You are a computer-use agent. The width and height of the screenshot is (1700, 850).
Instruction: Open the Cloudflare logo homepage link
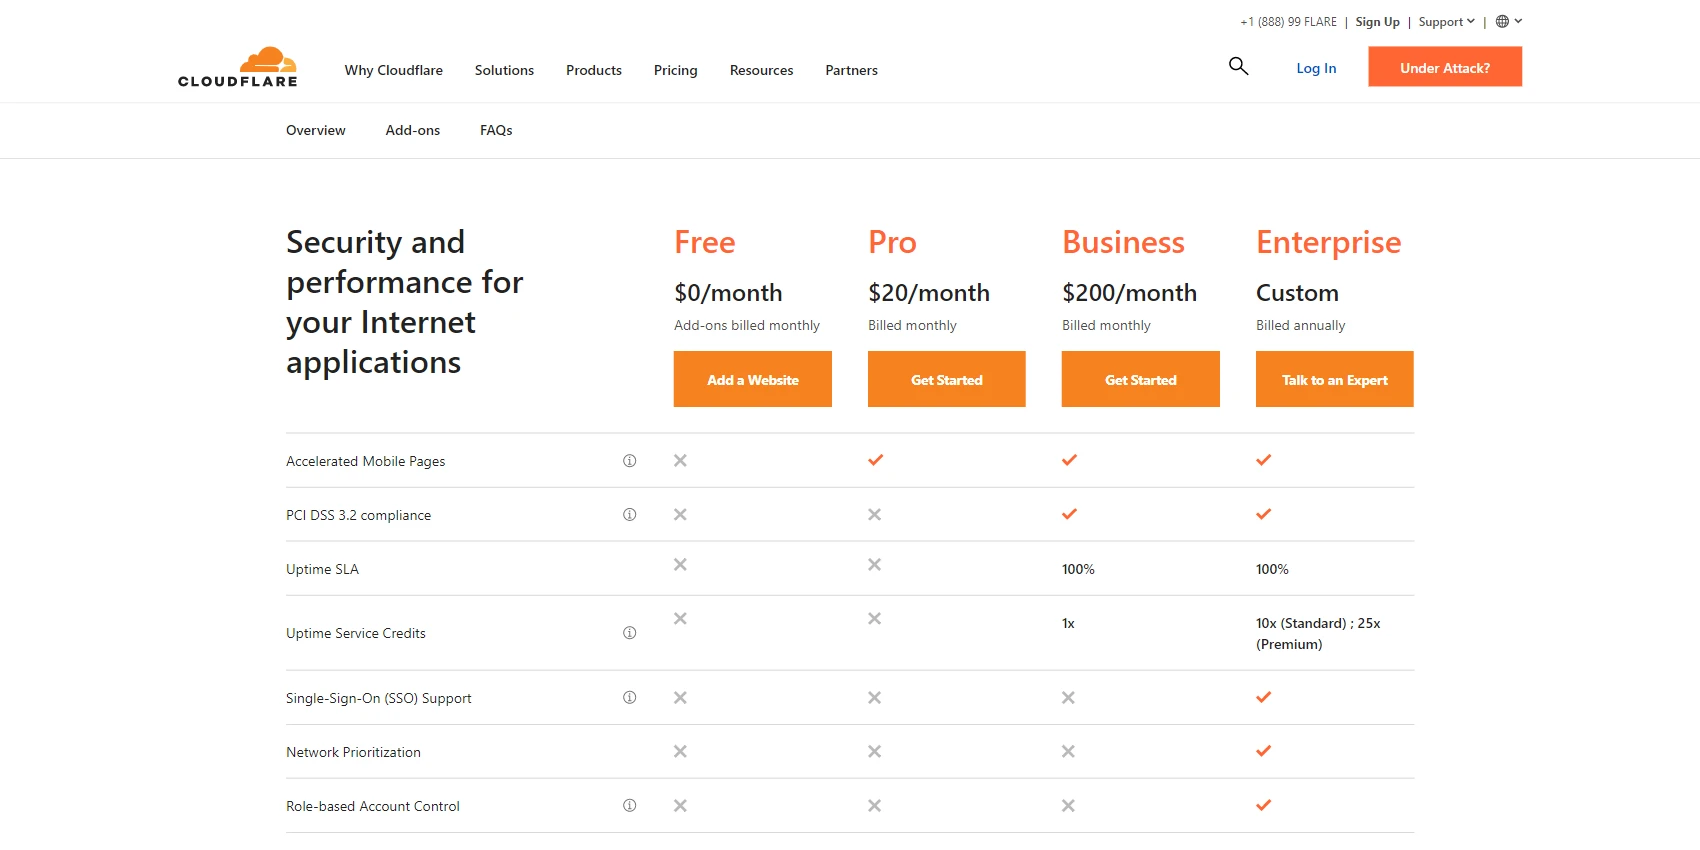238,67
